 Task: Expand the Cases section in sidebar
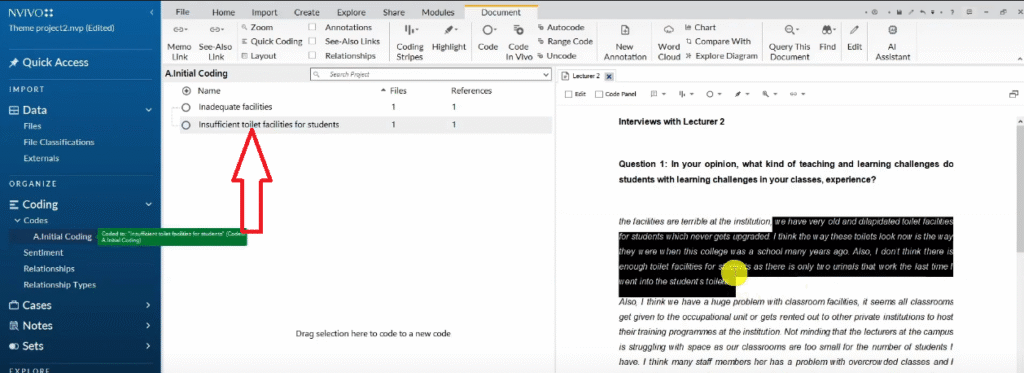click(x=148, y=305)
